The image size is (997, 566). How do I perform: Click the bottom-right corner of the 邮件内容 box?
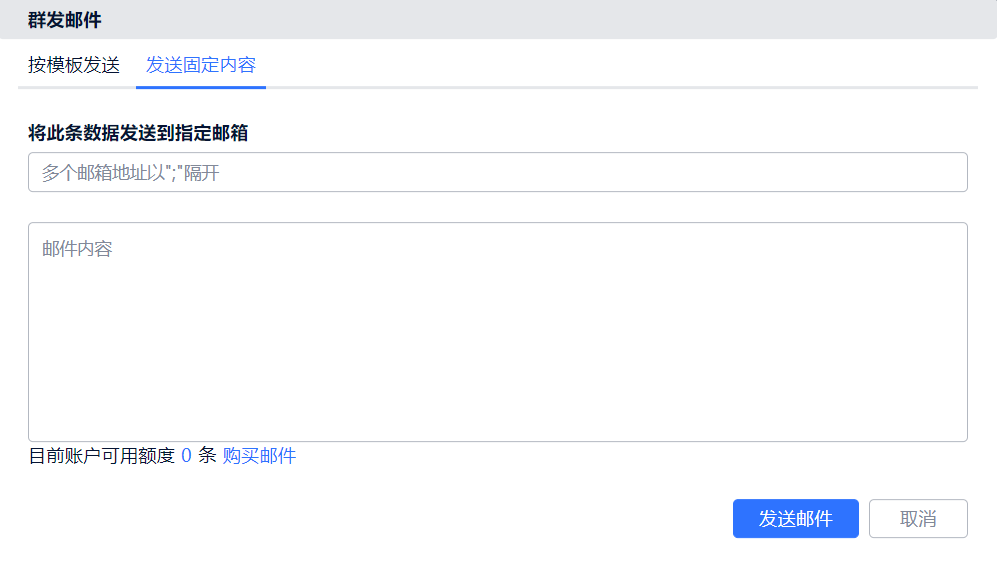tap(961, 435)
